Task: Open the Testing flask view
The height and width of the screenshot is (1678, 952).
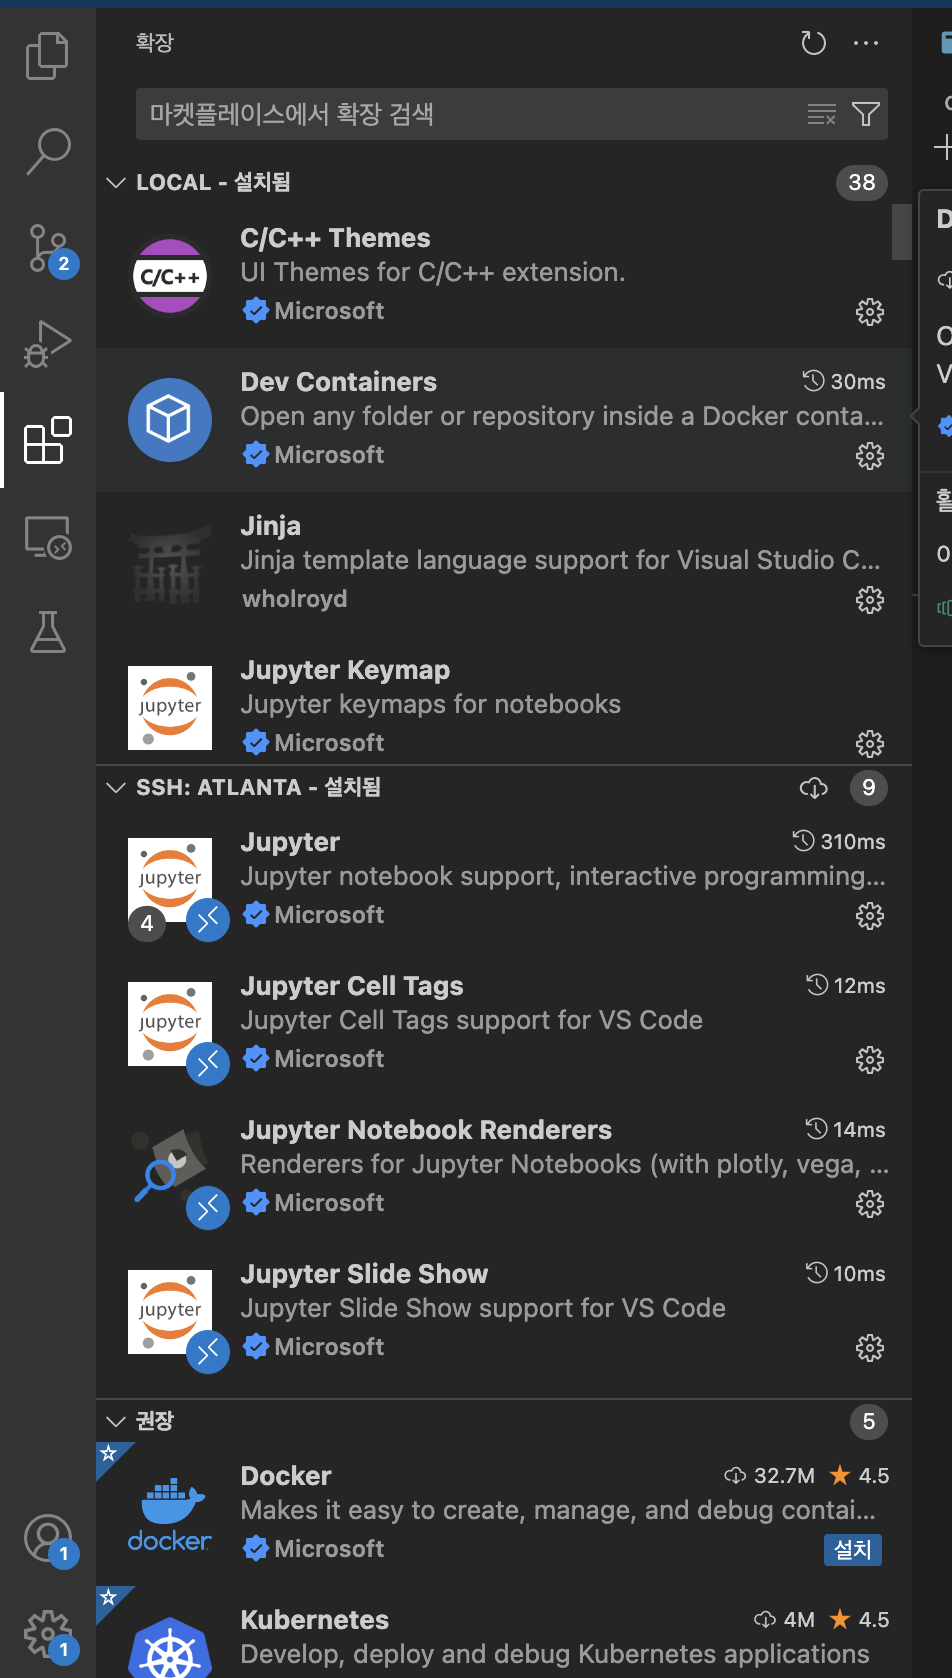Action: coord(47,632)
